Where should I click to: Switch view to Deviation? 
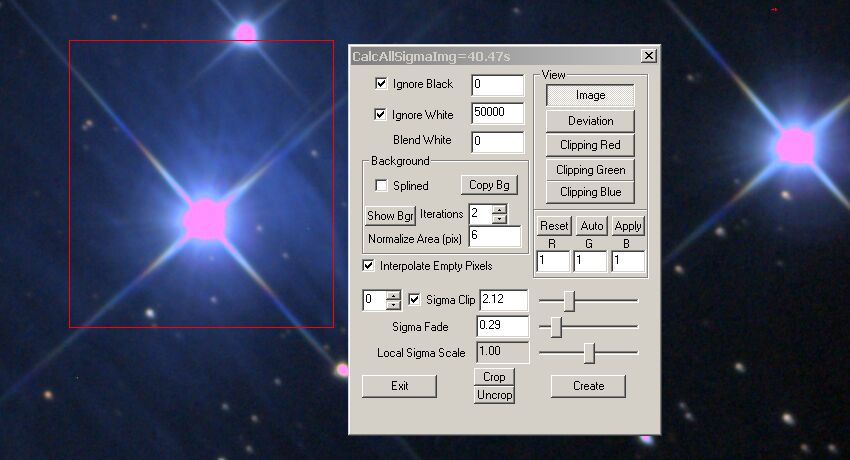[x=590, y=121]
